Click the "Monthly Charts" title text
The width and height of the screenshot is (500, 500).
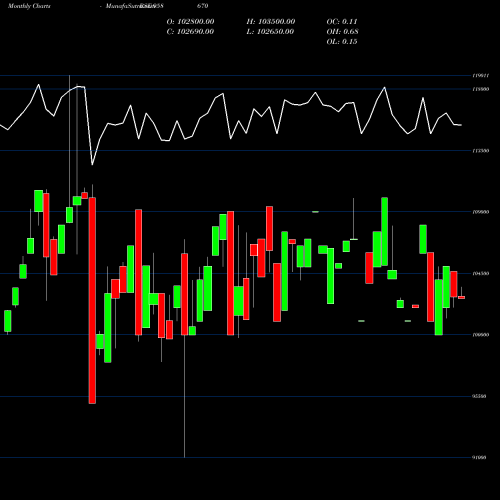pos(29,6)
